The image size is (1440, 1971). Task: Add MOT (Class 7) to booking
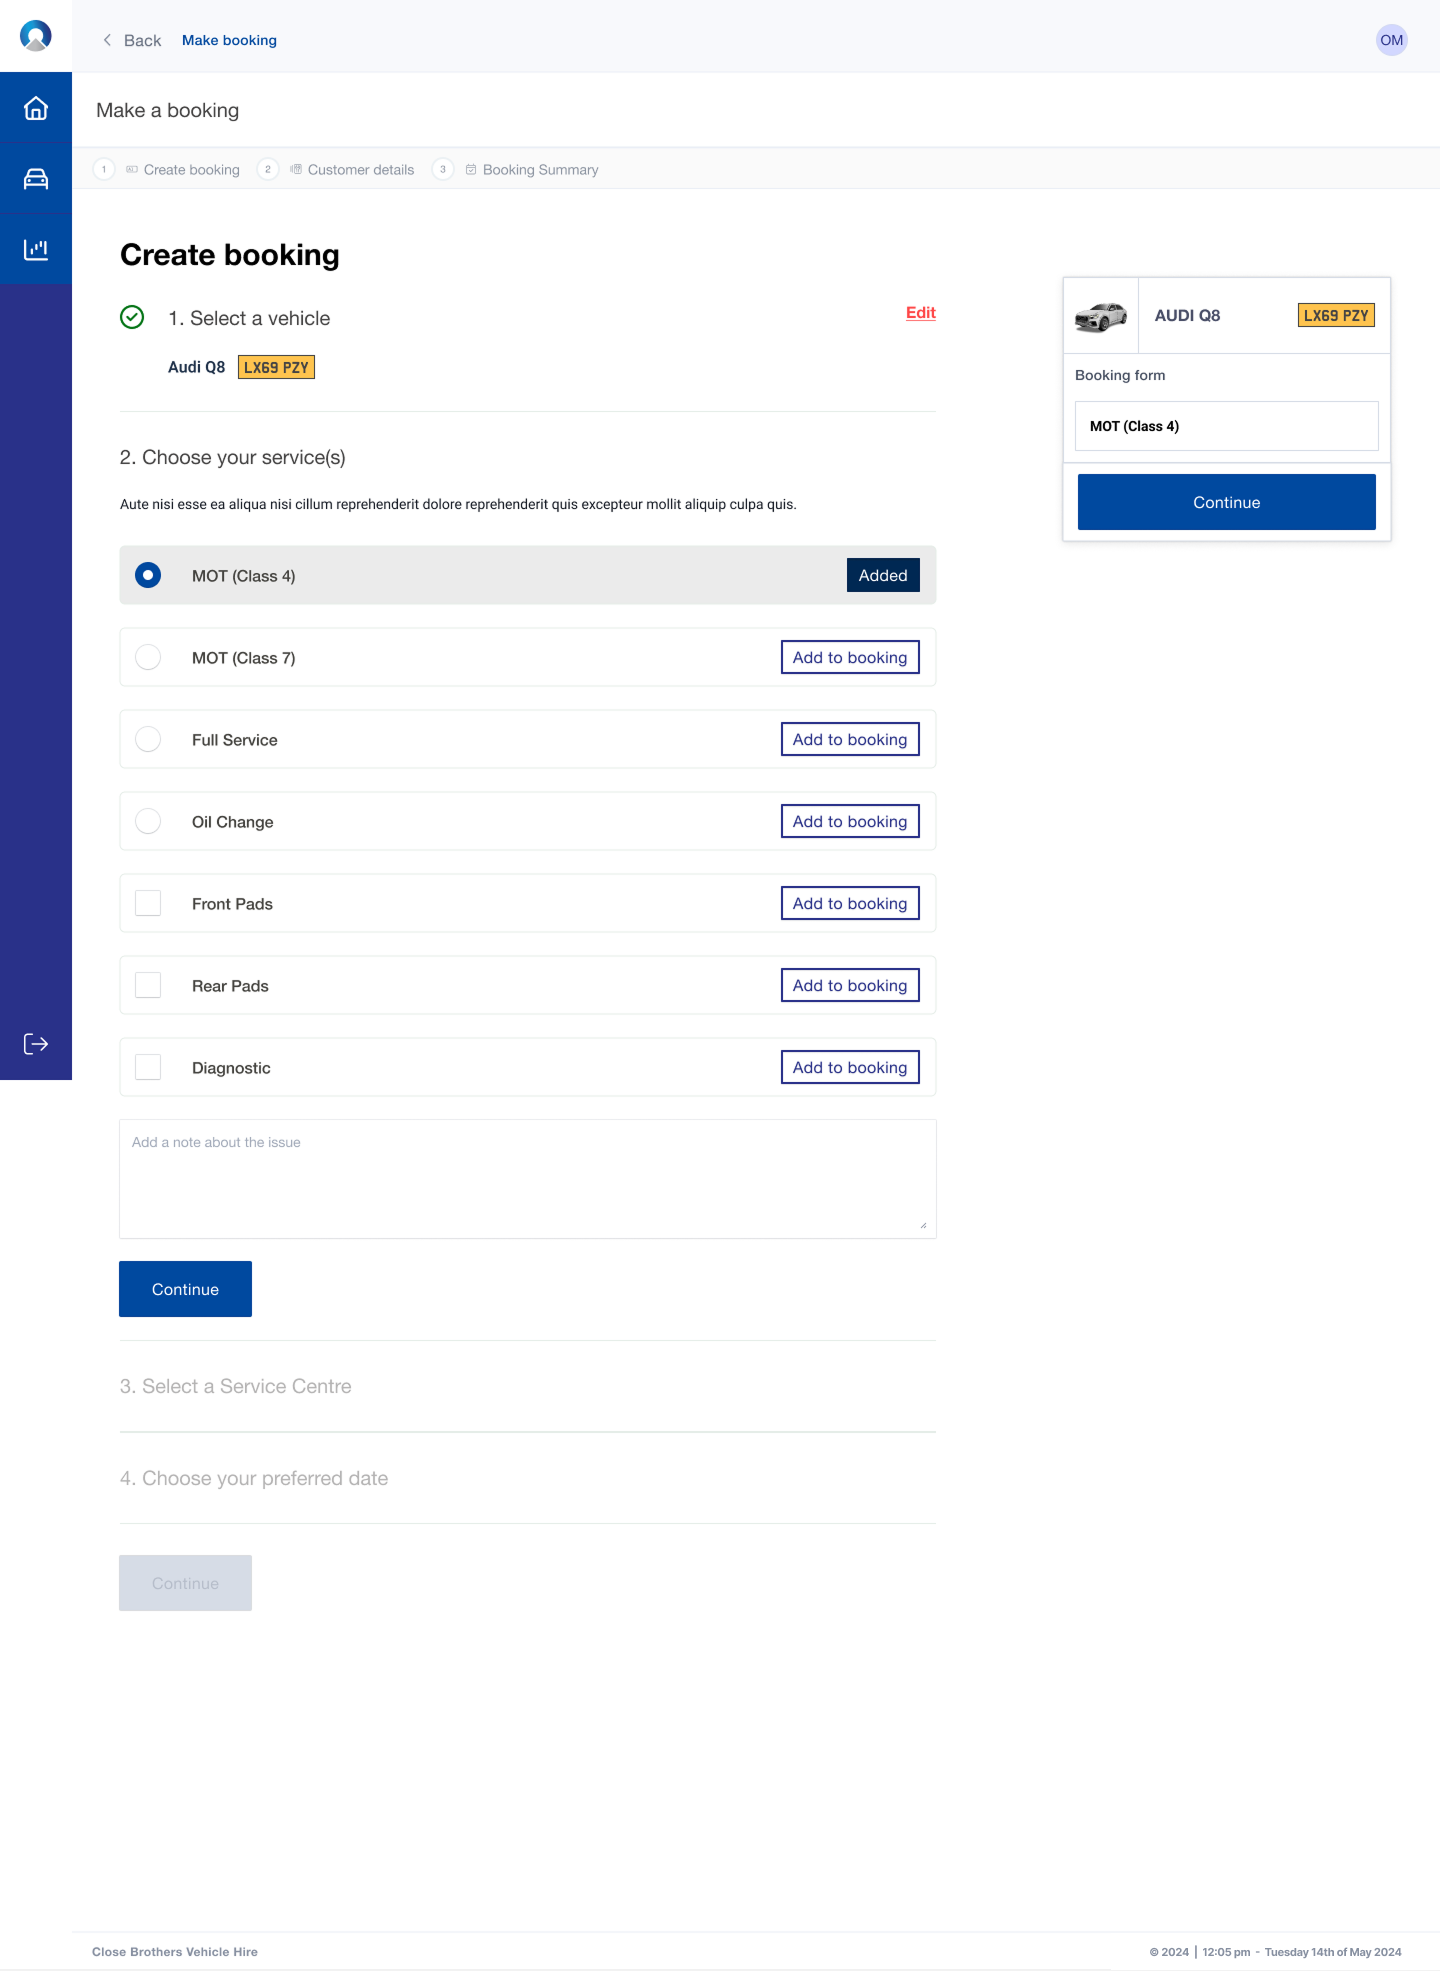coord(850,657)
